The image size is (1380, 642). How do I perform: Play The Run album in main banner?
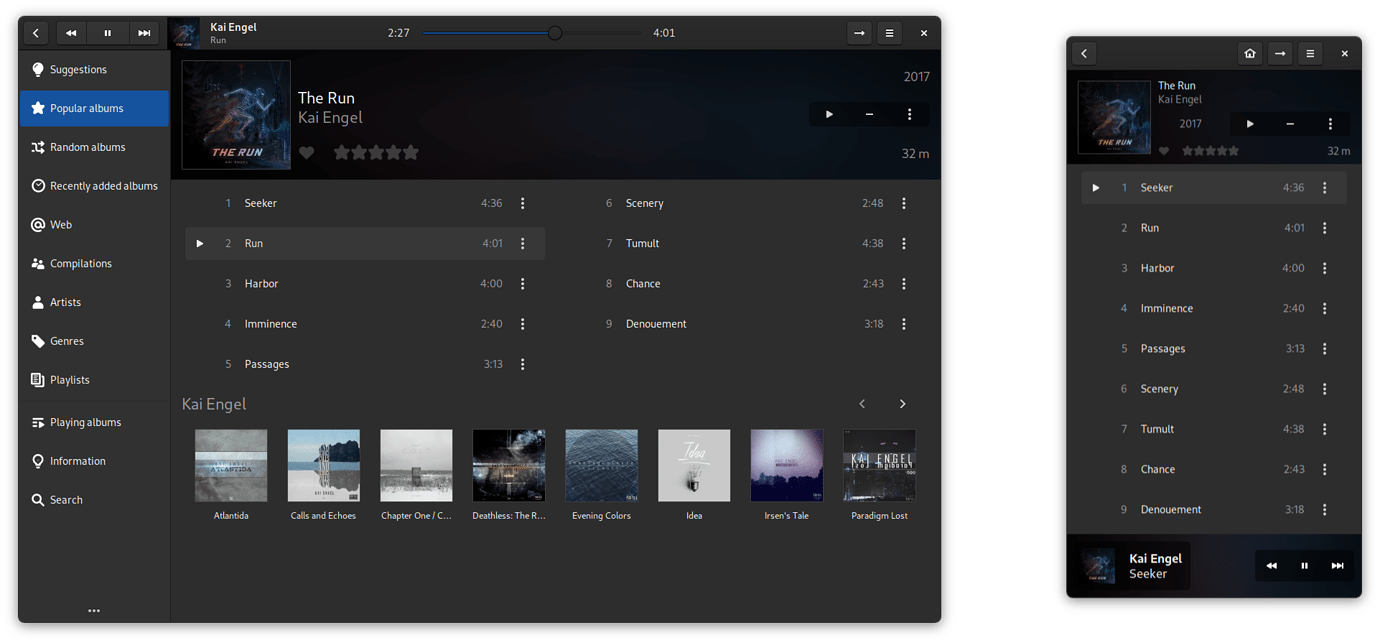pos(829,115)
